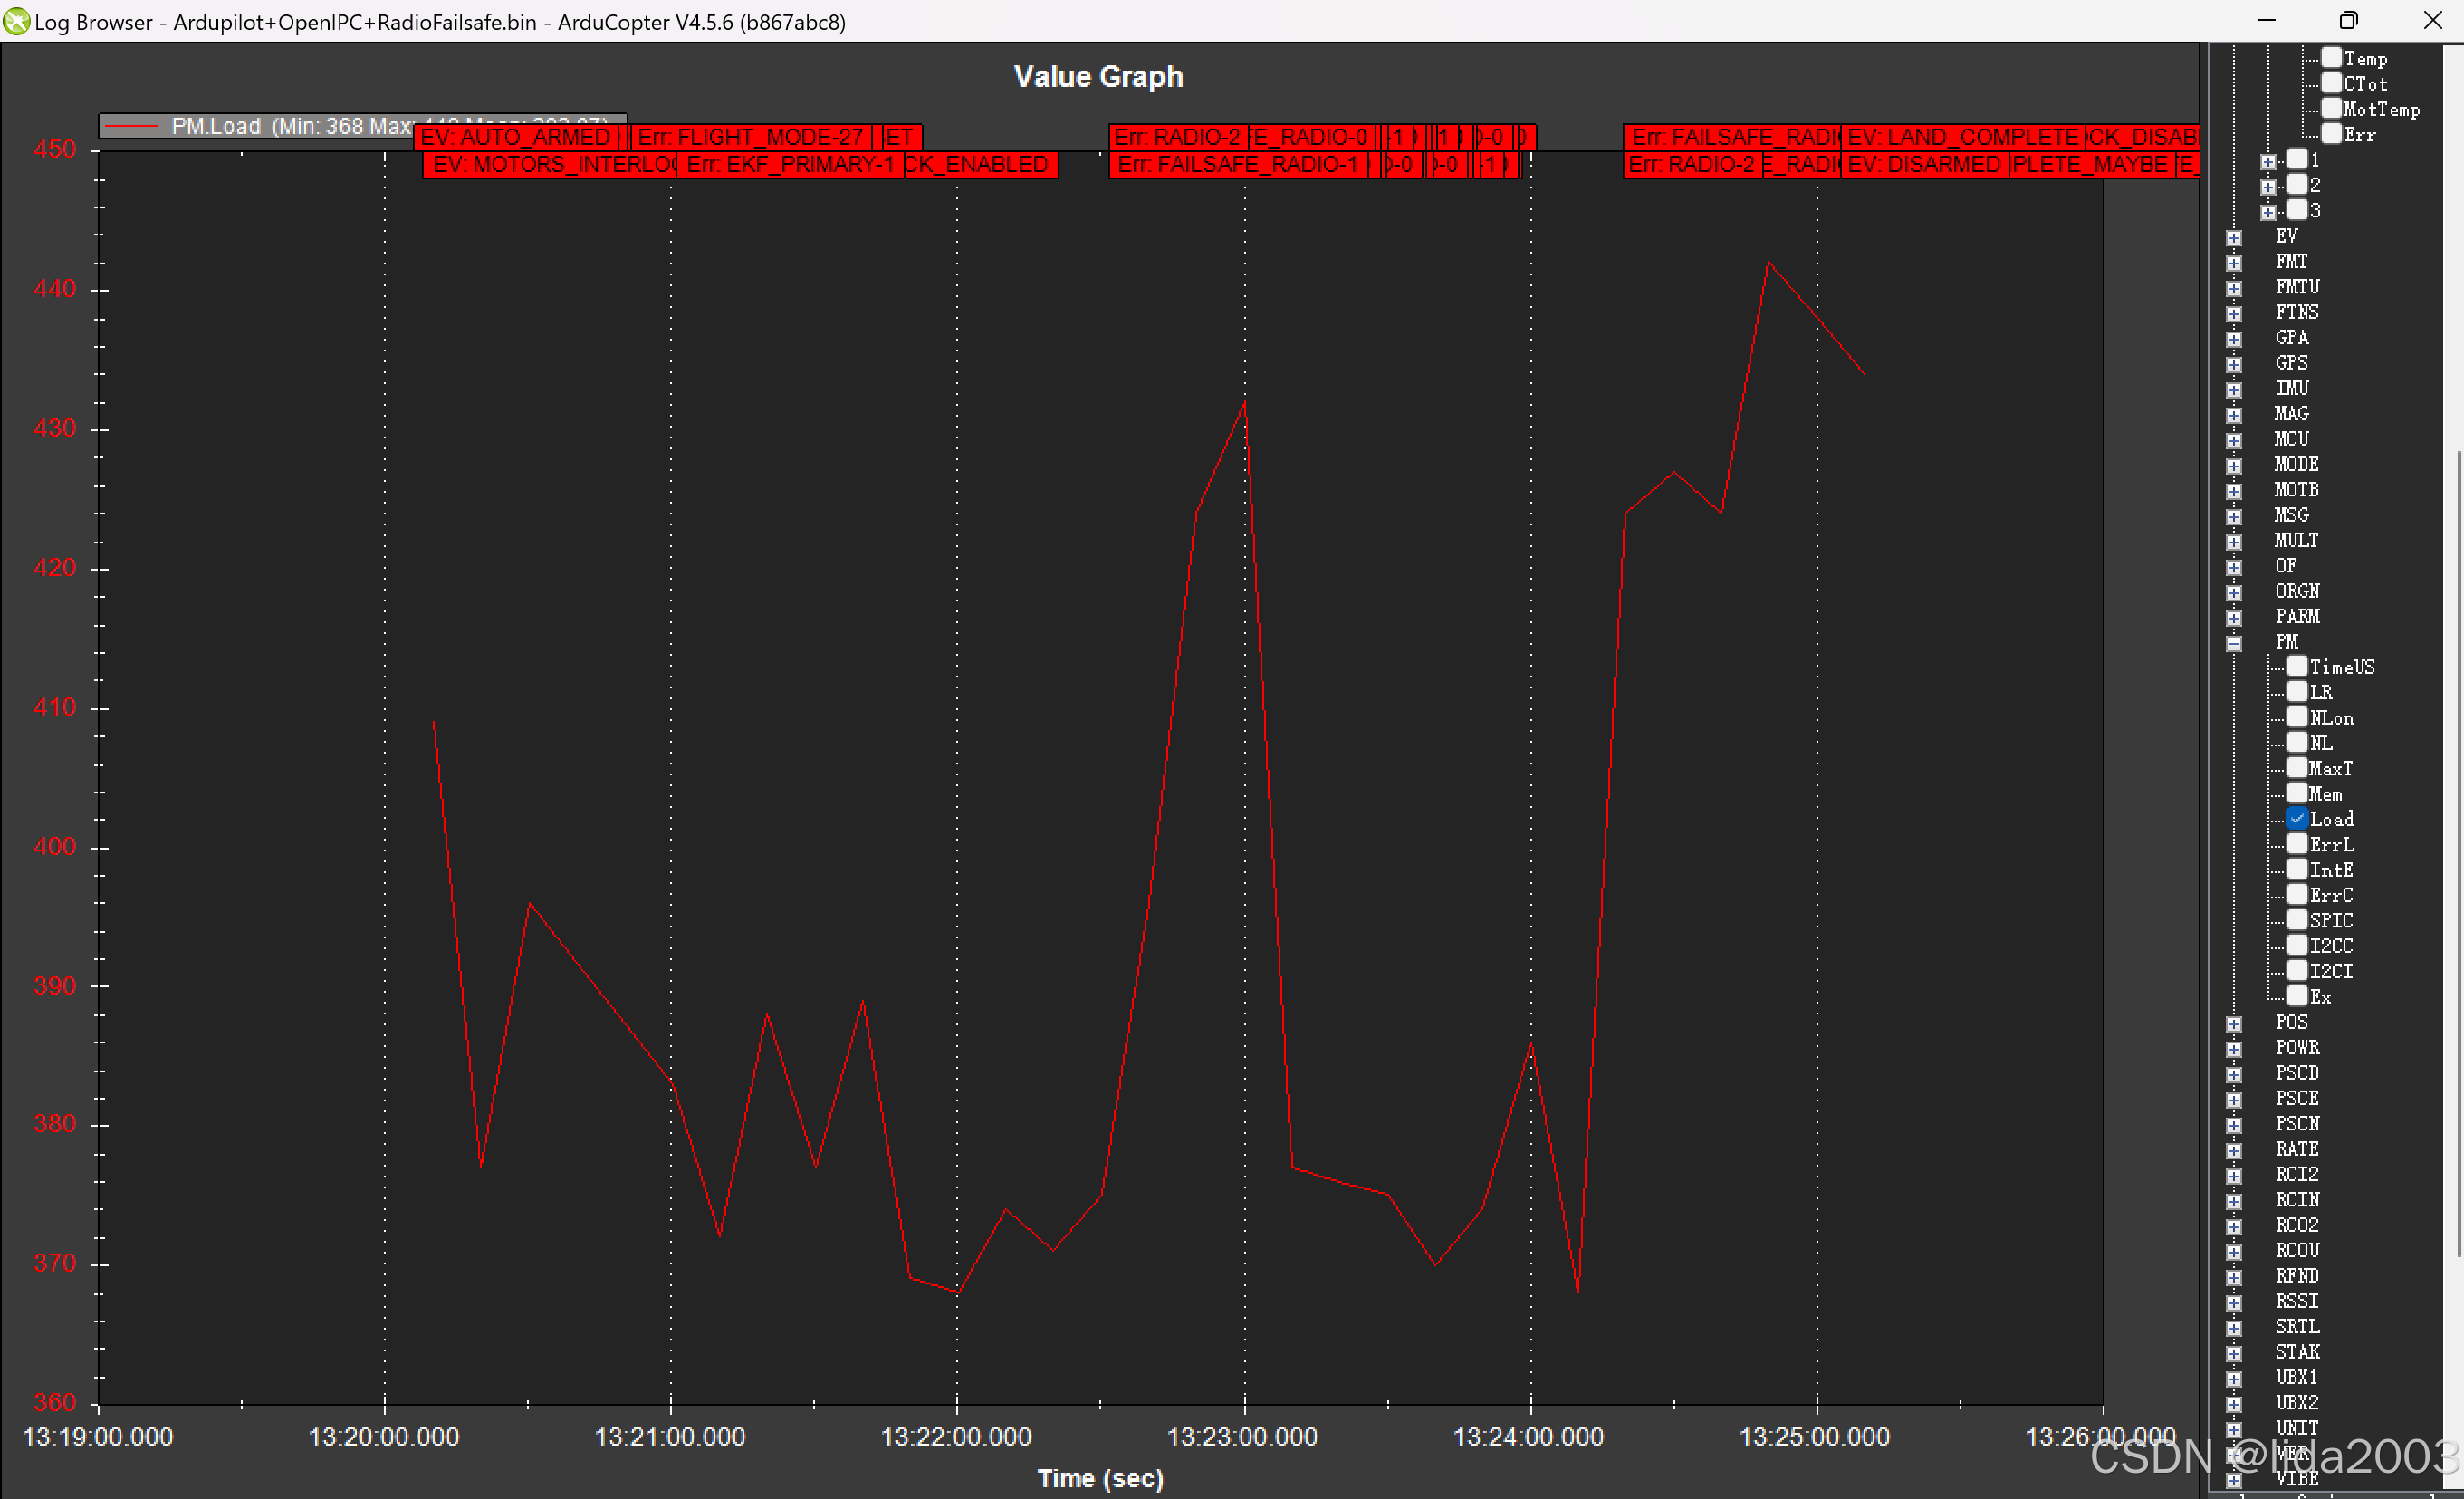Screen dimensions: 2464x1499
Task: Click the restore window button
Action: 2348,21
